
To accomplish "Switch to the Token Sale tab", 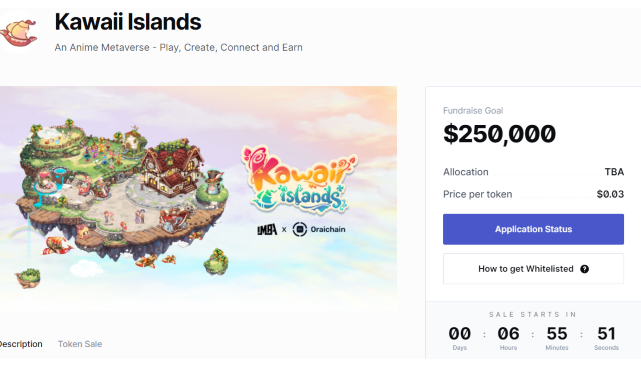I will 80,344.
